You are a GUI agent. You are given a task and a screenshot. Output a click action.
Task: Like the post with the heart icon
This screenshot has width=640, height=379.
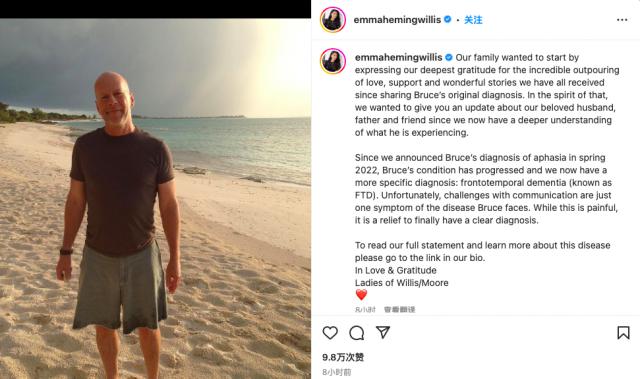(330, 332)
